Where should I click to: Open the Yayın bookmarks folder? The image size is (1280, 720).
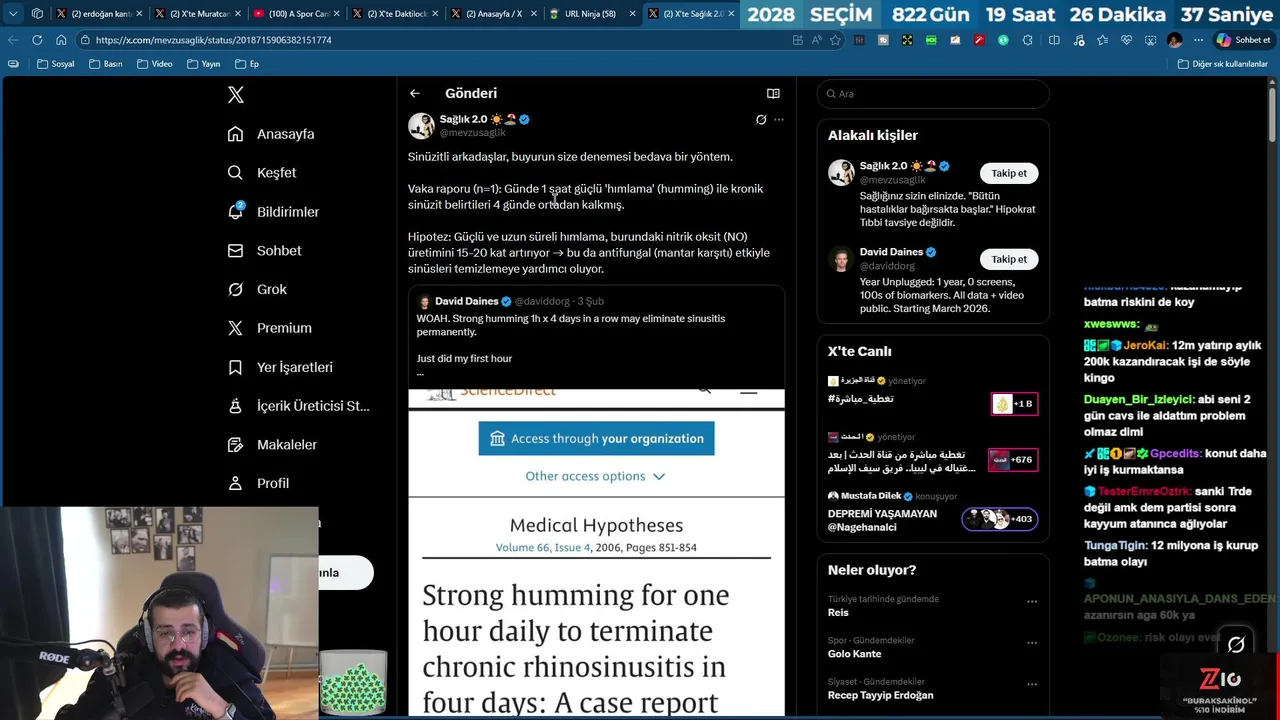203,64
